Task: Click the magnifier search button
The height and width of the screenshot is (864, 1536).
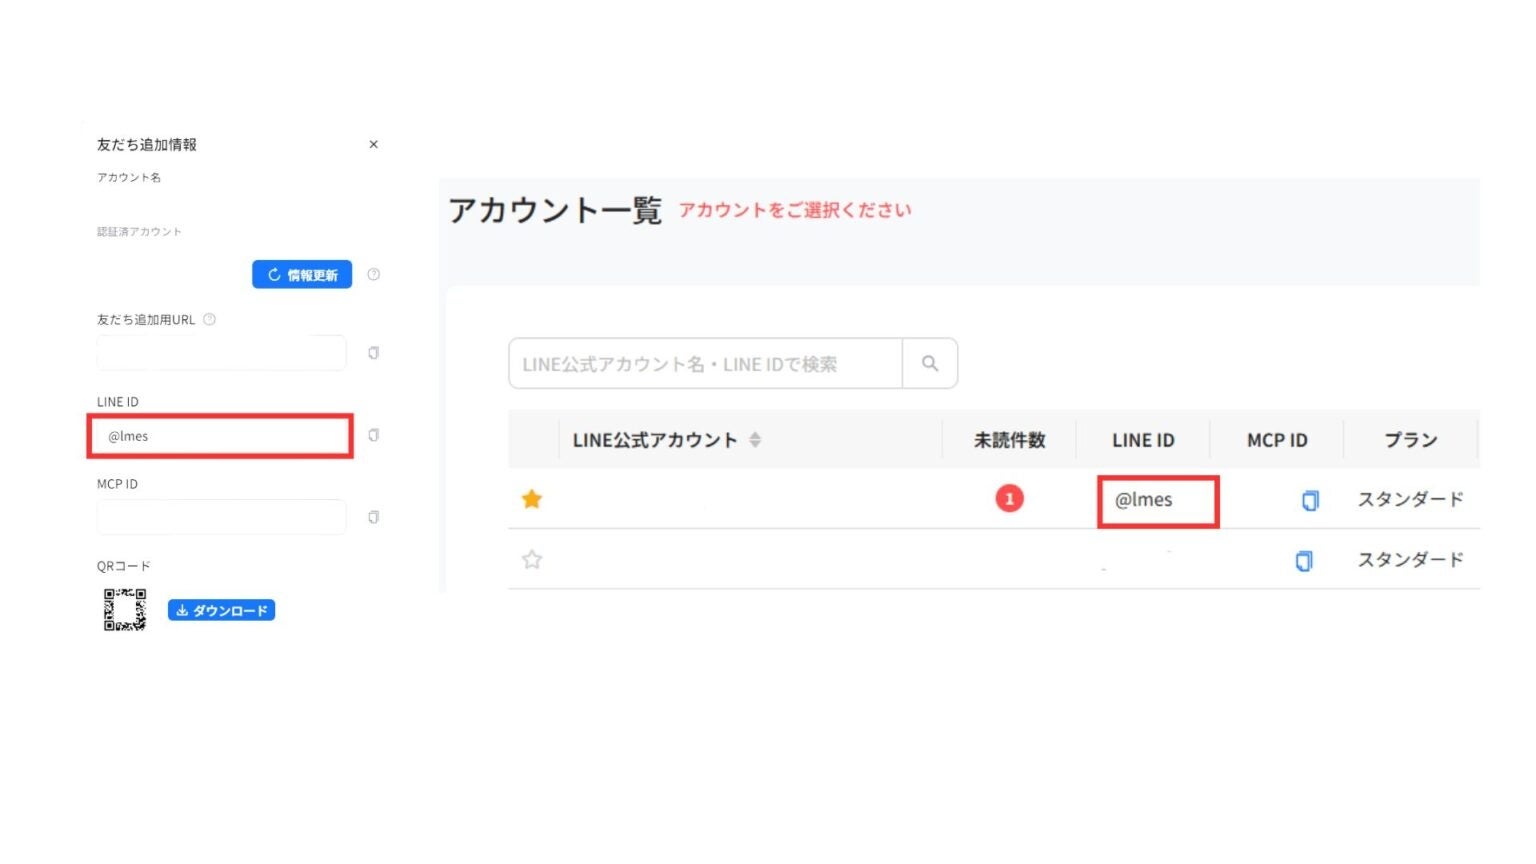Action: tap(930, 364)
